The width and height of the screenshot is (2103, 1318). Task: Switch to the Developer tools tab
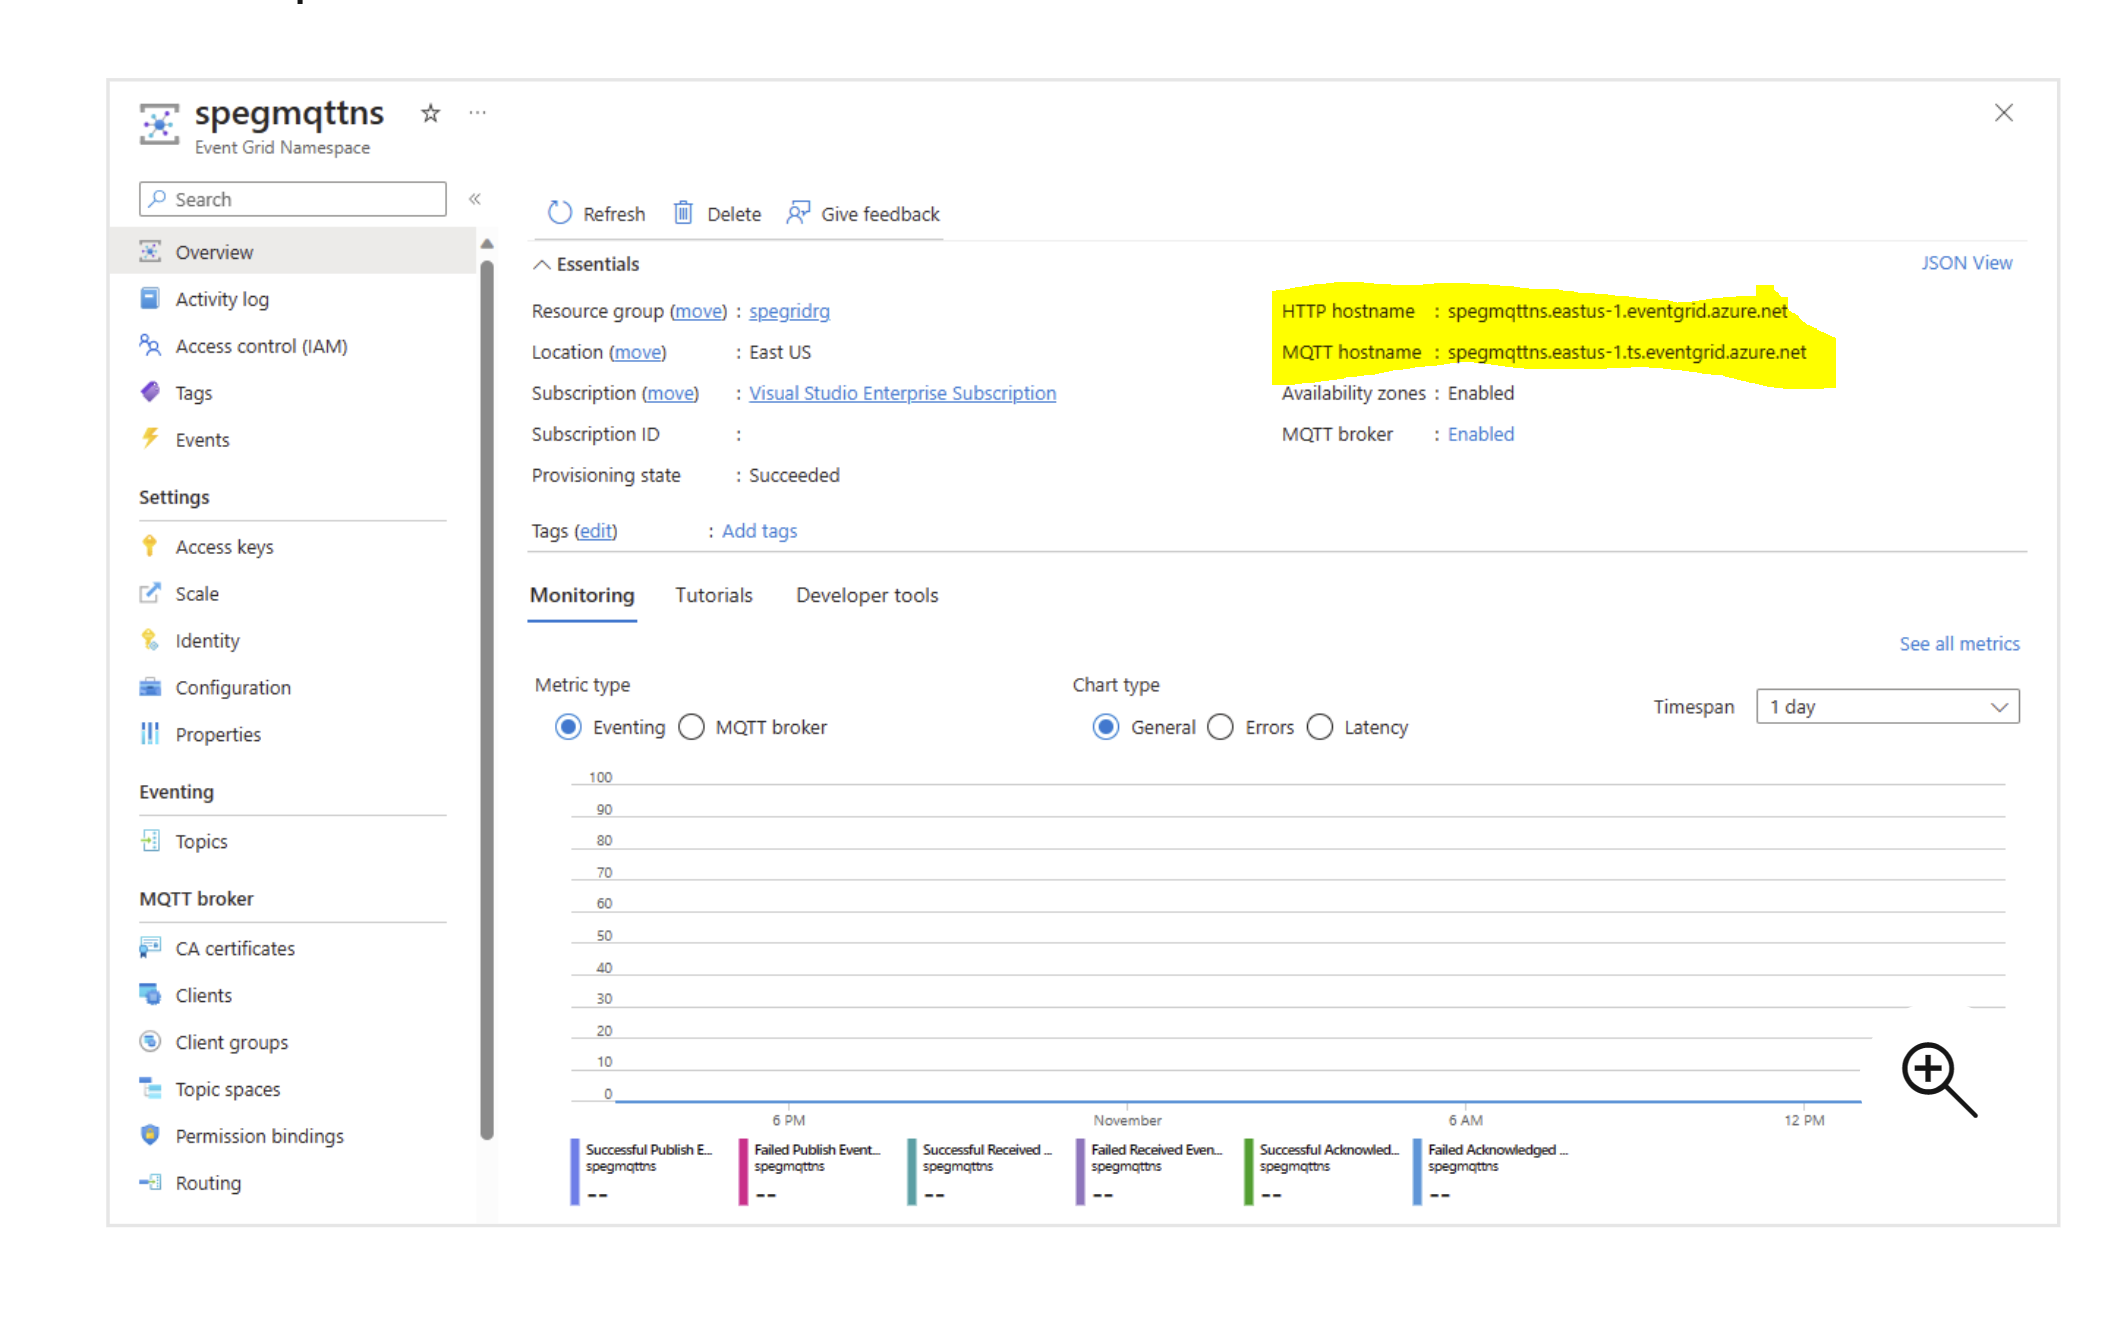tap(867, 595)
